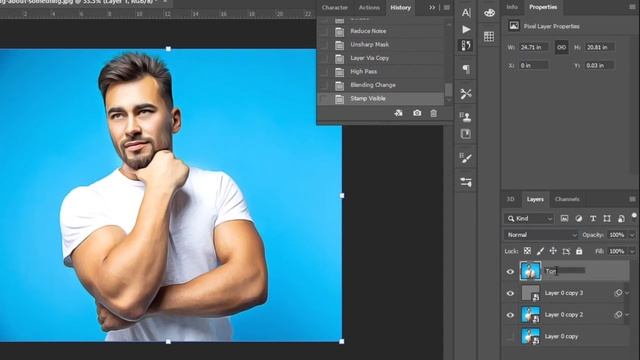The width and height of the screenshot is (640, 360).
Task: Switch to the Info tab
Action: tap(512, 7)
